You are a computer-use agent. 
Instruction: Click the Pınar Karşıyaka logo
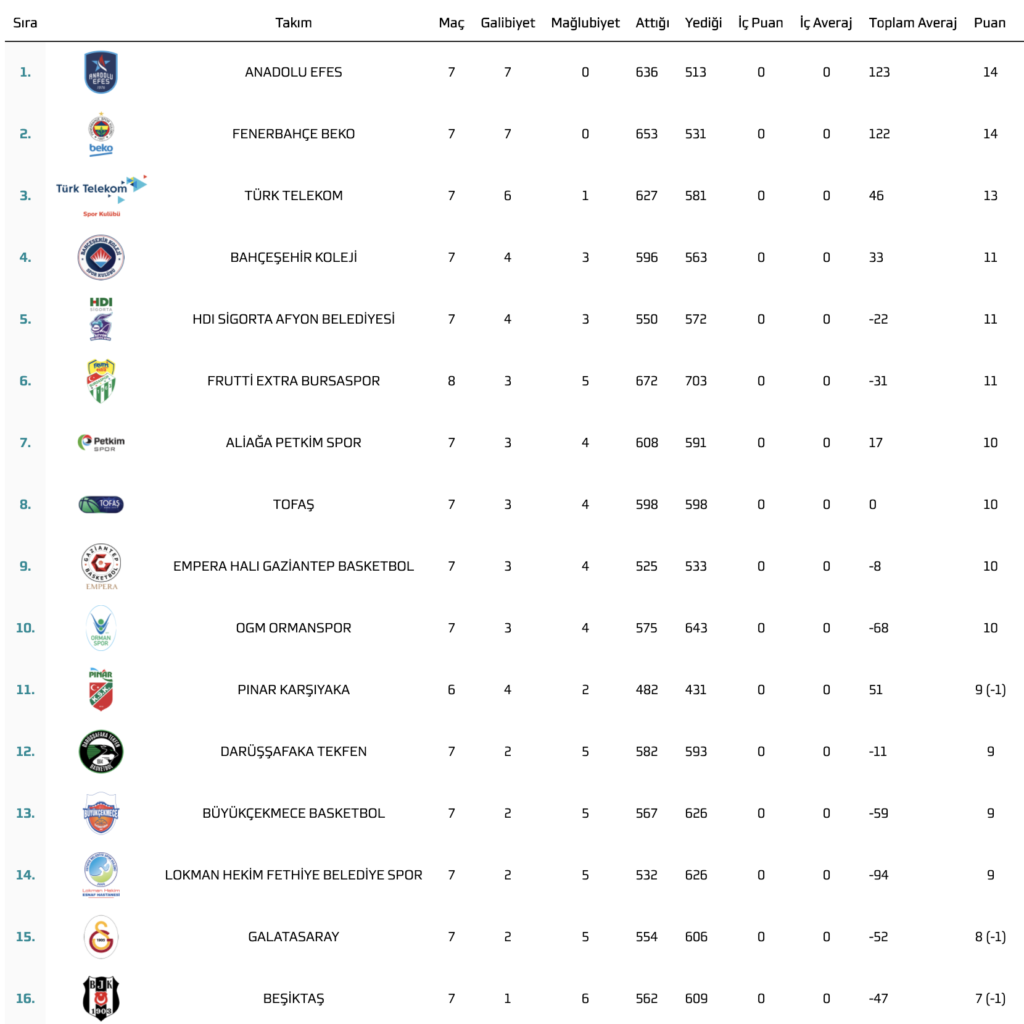click(101, 690)
